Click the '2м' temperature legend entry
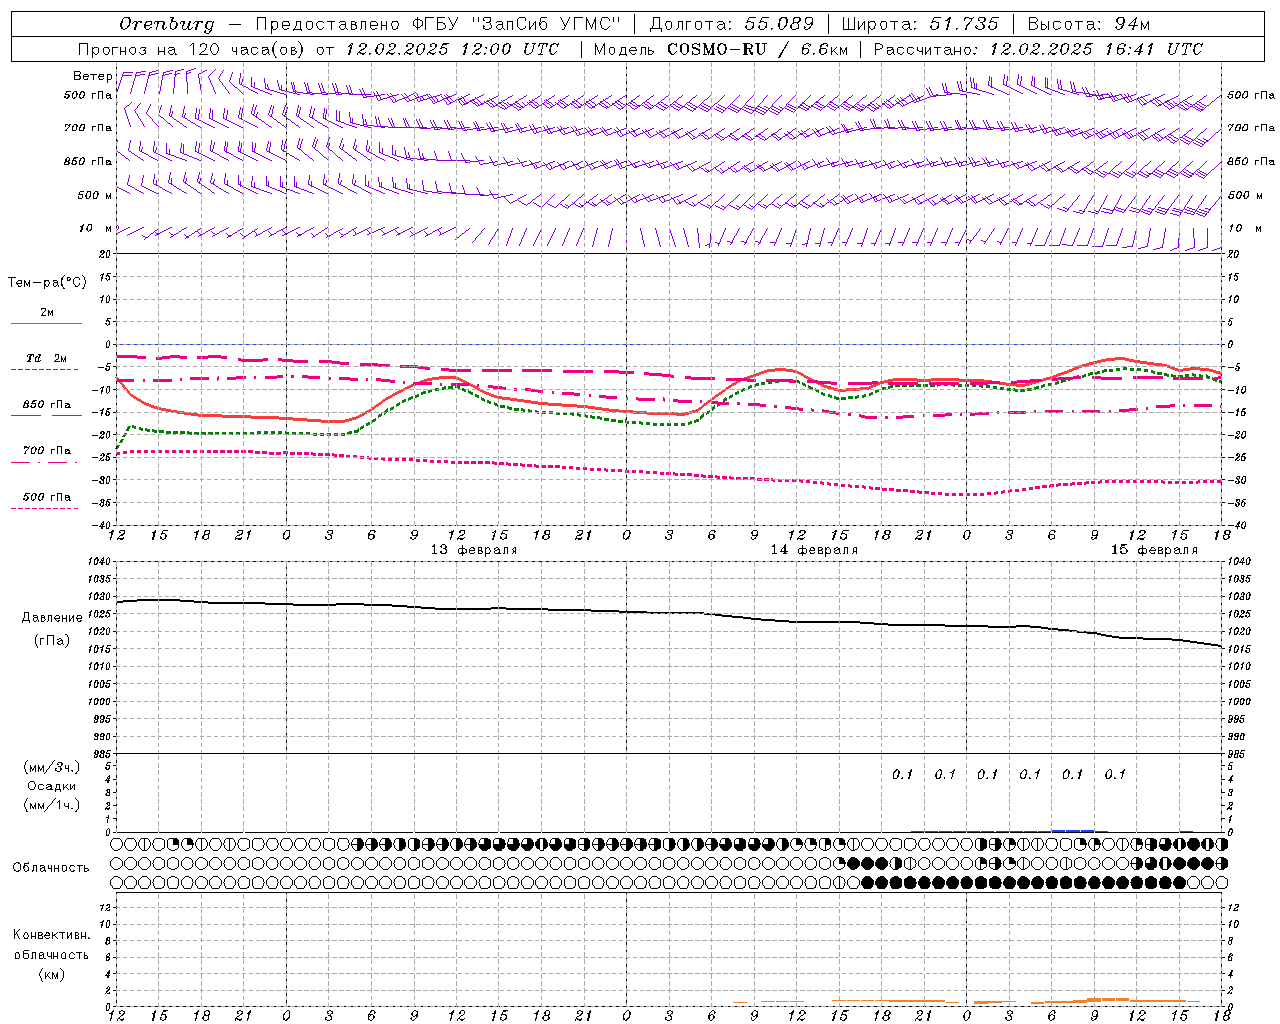 pyautogui.click(x=47, y=312)
